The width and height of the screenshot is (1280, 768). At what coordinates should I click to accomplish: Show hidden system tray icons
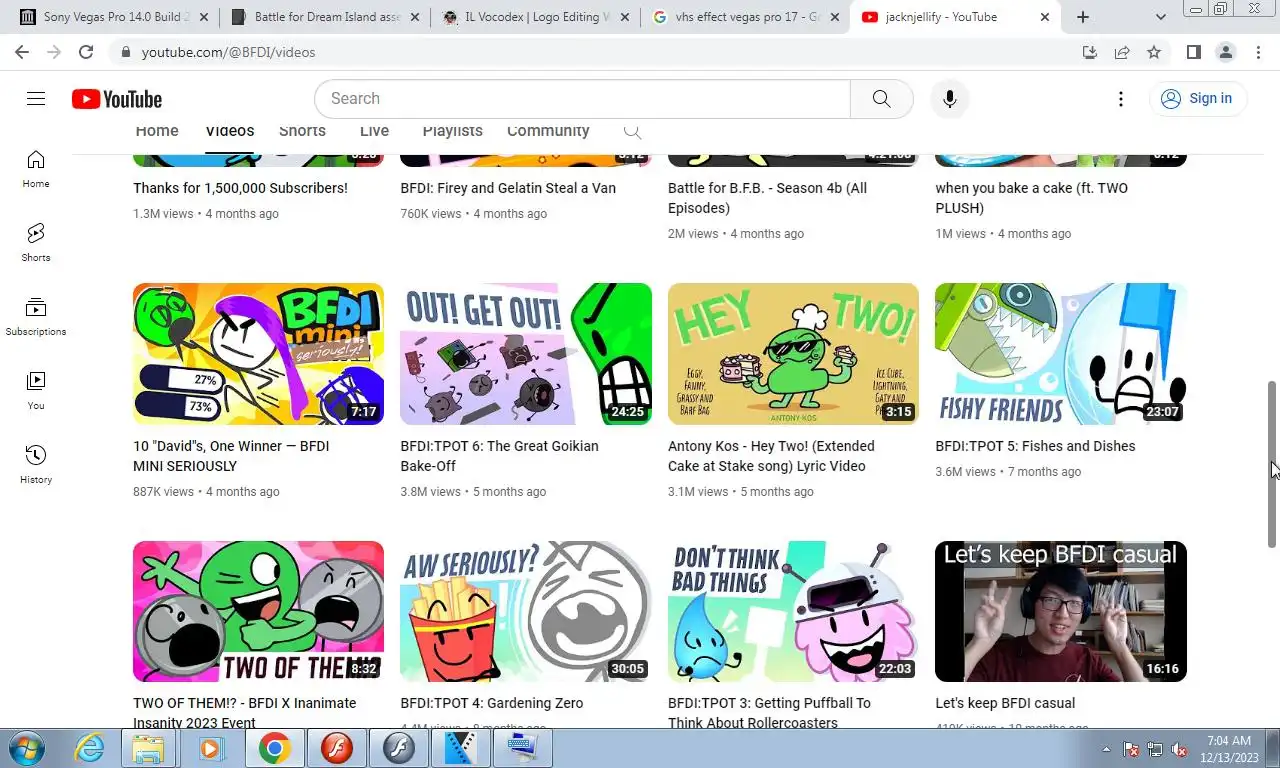(x=1106, y=749)
